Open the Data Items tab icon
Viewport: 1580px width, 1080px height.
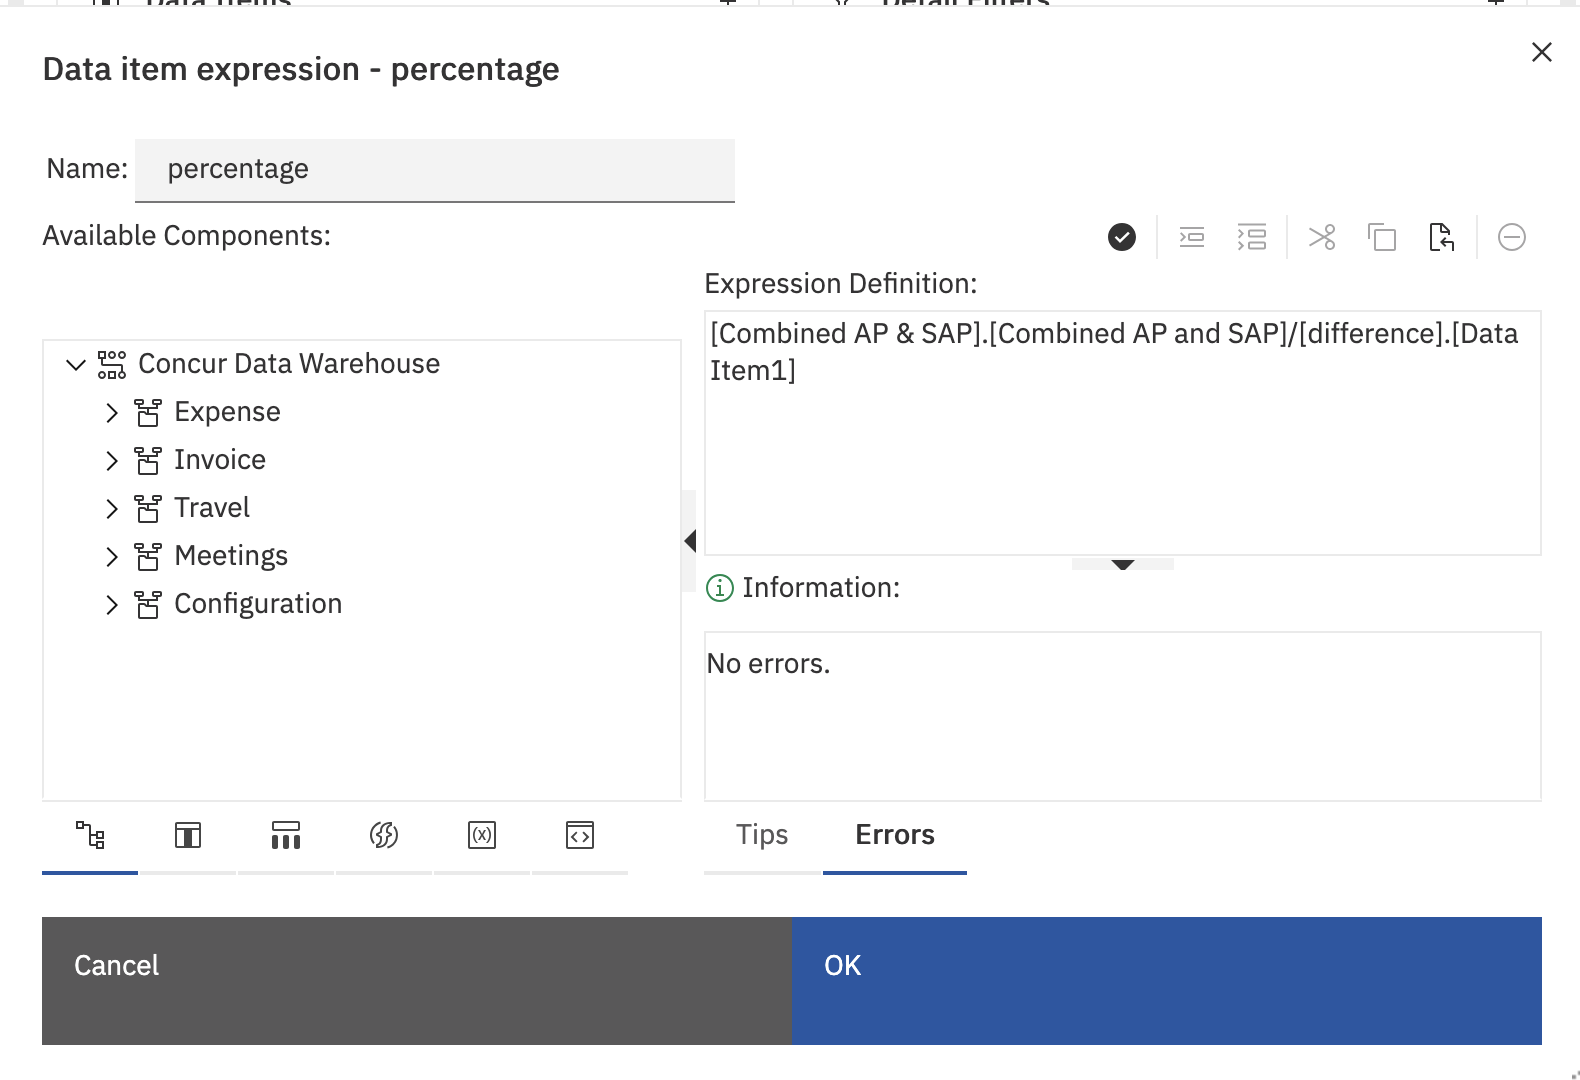coord(188,835)
